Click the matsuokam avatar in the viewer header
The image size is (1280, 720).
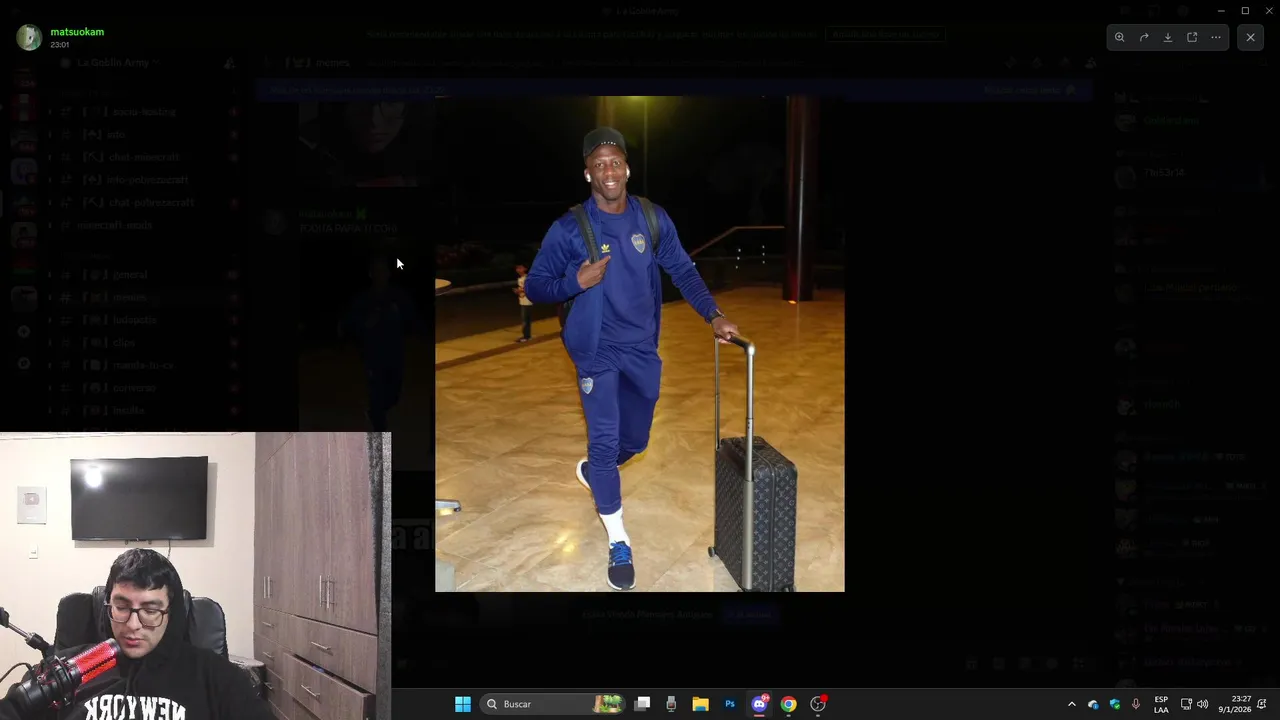29,37
